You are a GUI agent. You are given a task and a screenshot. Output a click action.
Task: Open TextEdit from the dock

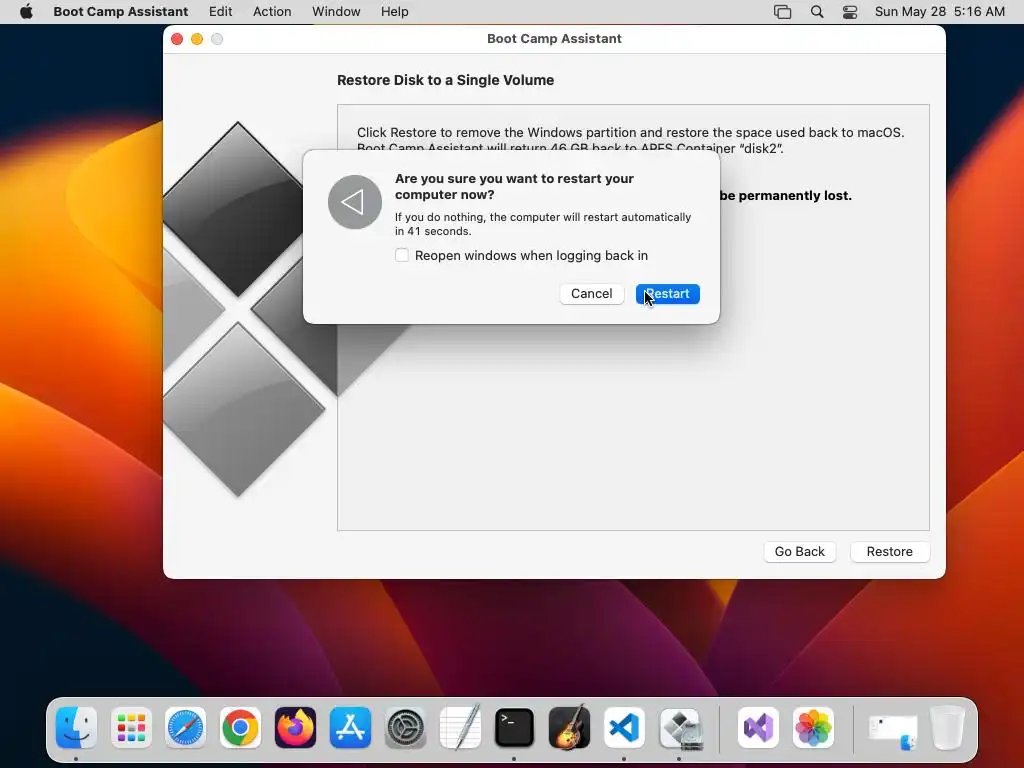460,727
